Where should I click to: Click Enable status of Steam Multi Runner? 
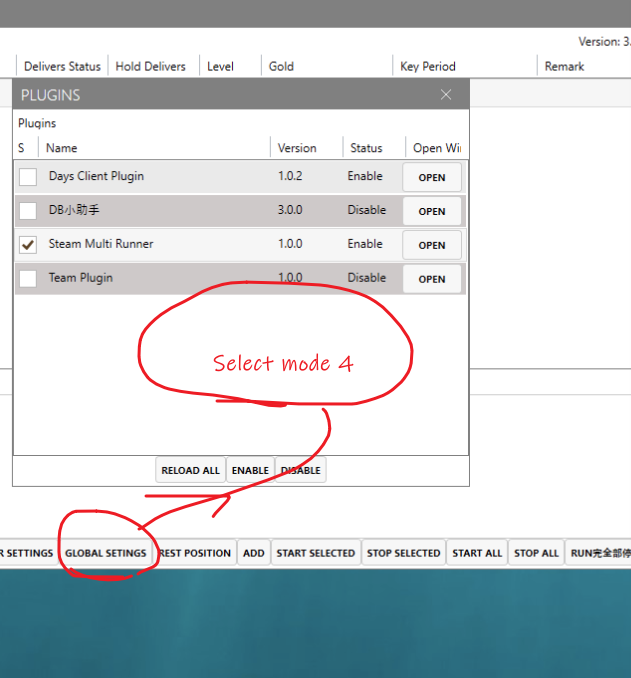pos(365,244)
